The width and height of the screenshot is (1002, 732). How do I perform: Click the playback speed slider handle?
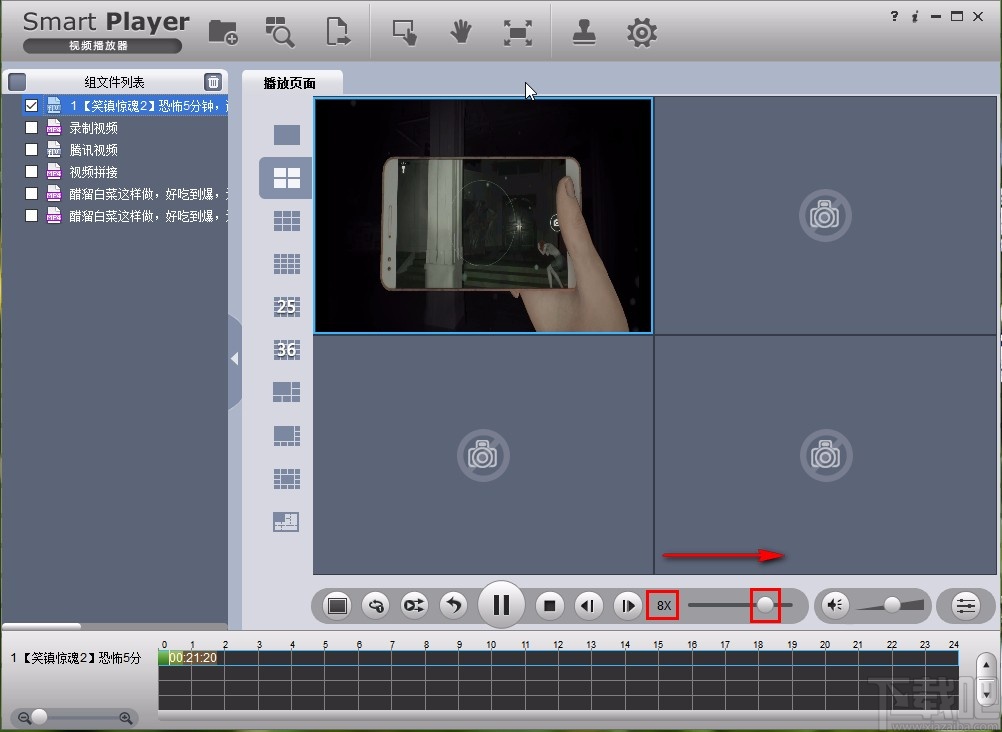pos(765,605)
